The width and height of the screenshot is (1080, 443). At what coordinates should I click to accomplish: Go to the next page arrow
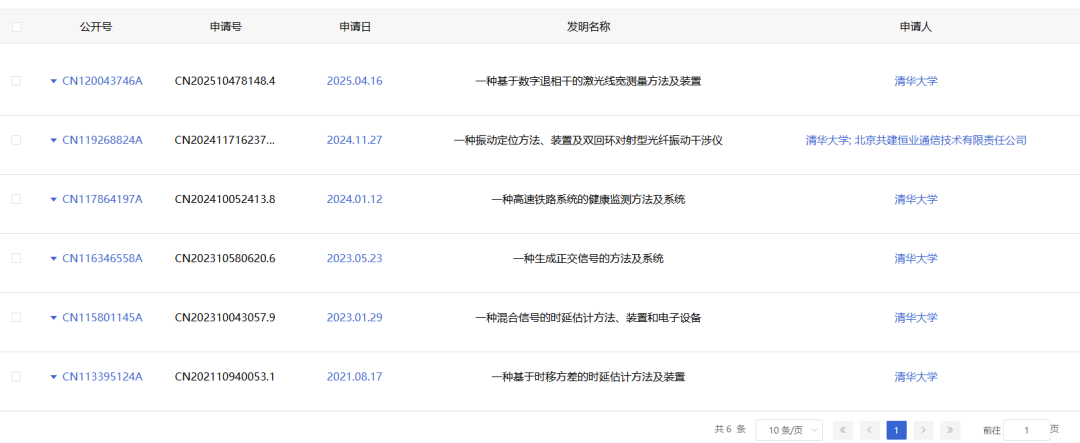923,430
